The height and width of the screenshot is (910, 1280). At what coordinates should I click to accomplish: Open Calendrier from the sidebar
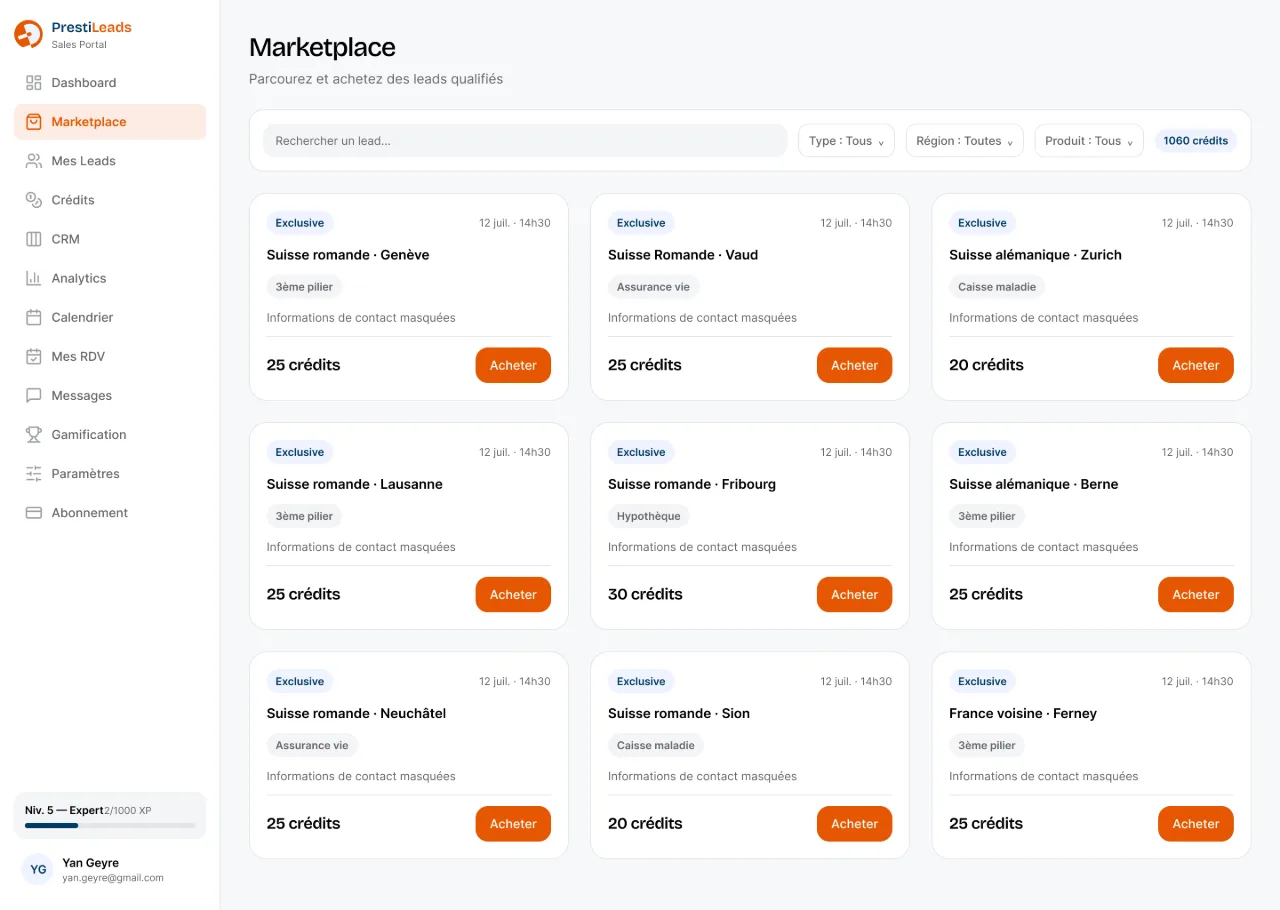(x=110, y=317)
